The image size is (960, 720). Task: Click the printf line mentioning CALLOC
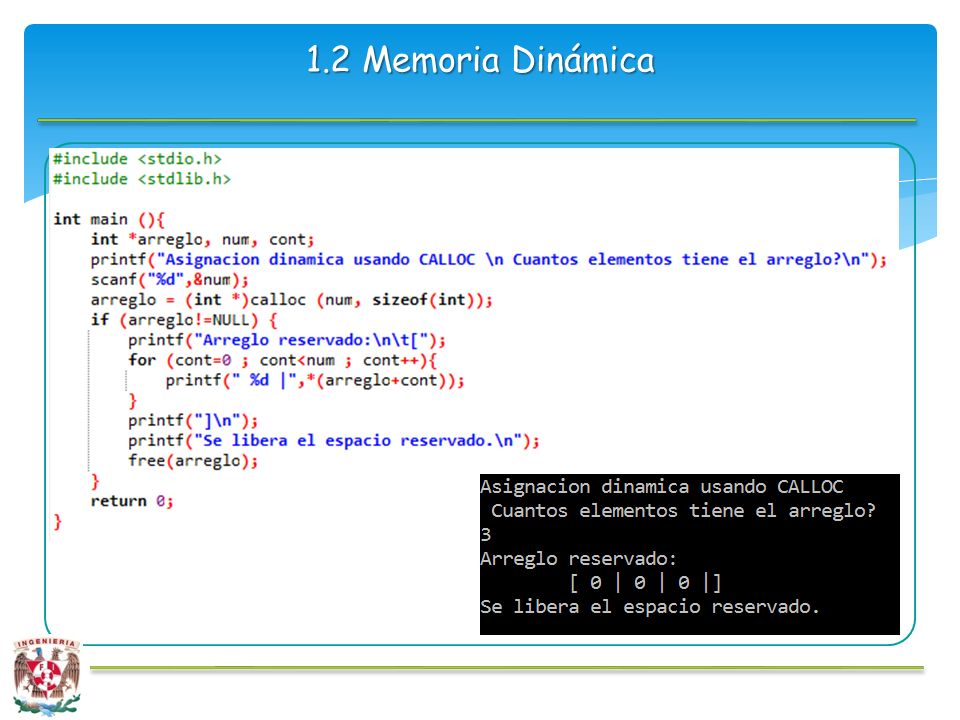489,260
